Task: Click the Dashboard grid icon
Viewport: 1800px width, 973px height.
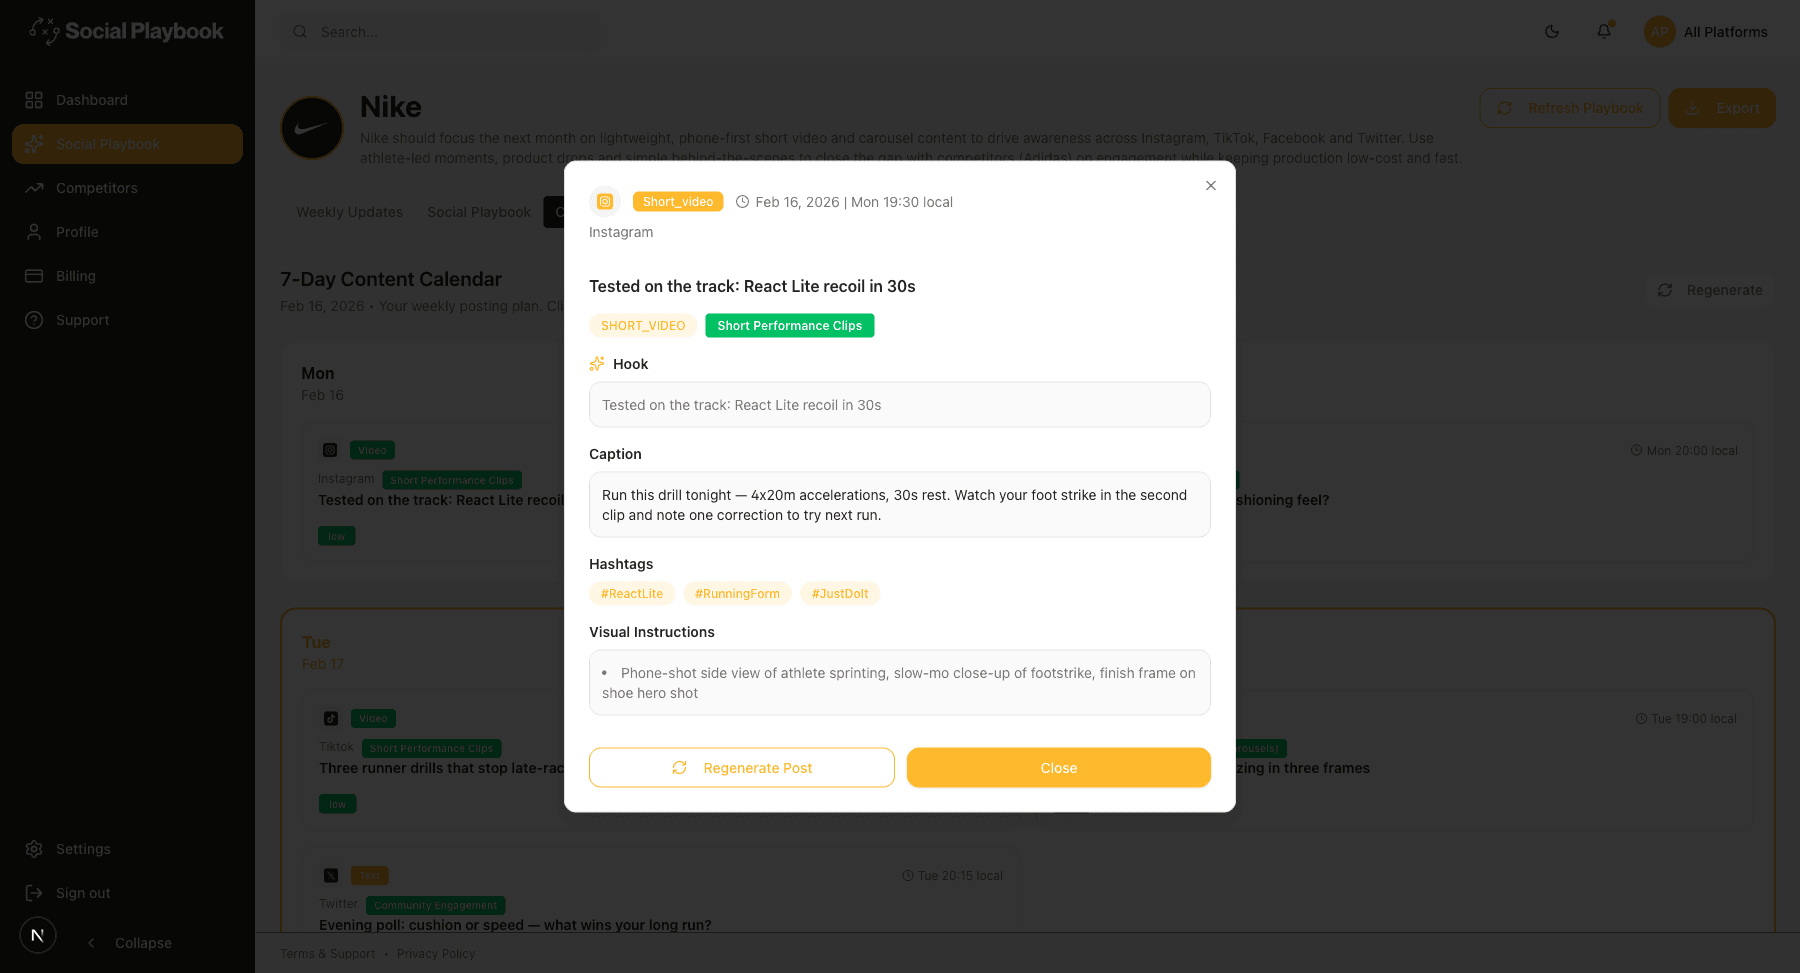Action: click(34, 100)
